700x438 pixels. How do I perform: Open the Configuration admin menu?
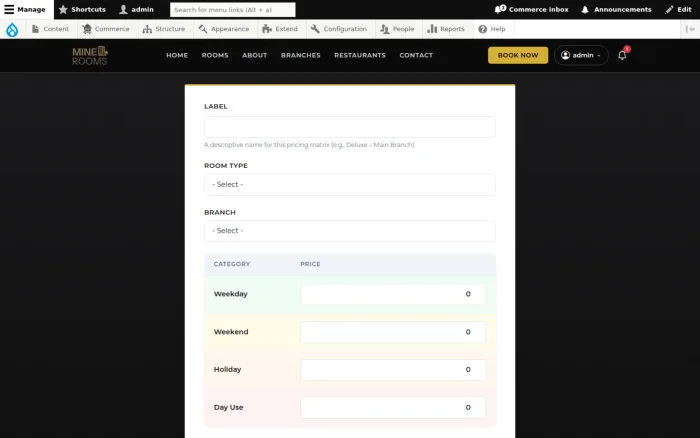coord(338,29)
